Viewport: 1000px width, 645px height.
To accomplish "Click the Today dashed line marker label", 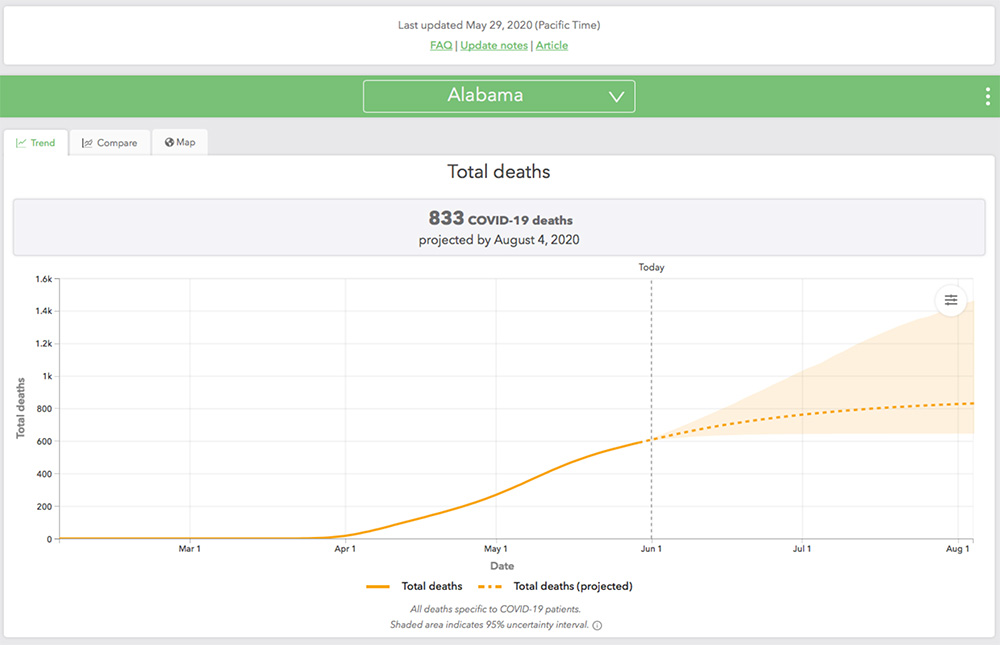I will 651,267.
